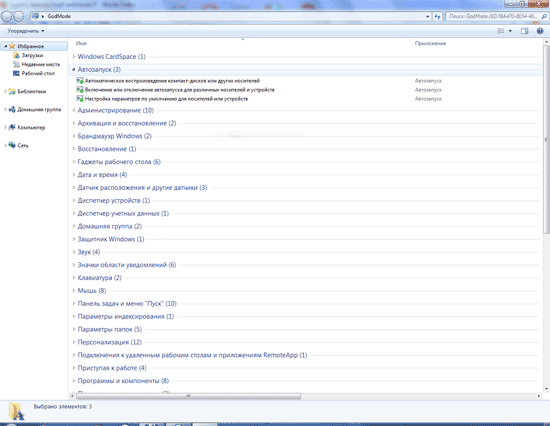Expand the Библиотеки tree node arrow

pos(6,91)
